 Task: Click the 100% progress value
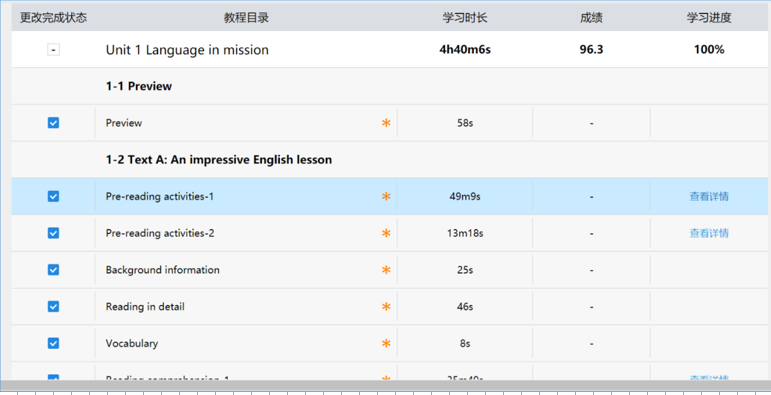point(709,50)
